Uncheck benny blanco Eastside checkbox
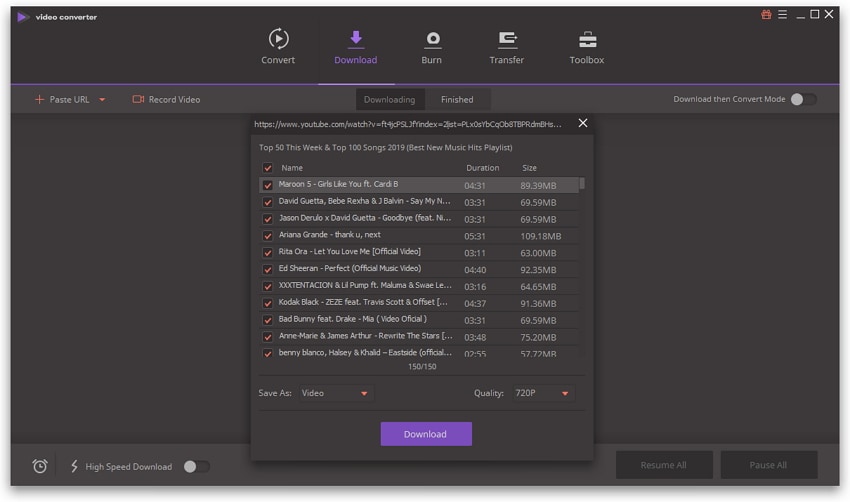Screen dimensions: 850x502 coord(267,353)
